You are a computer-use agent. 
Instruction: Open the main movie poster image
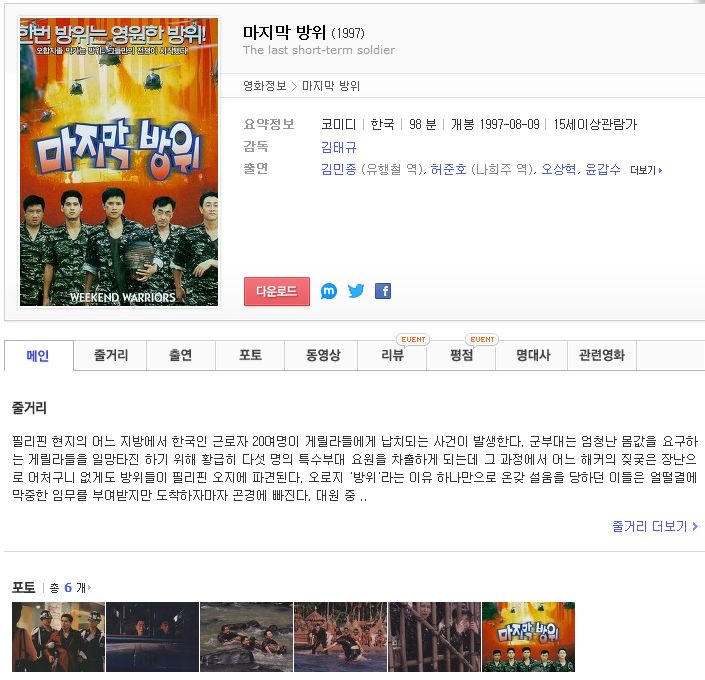(x=119, y=162)
